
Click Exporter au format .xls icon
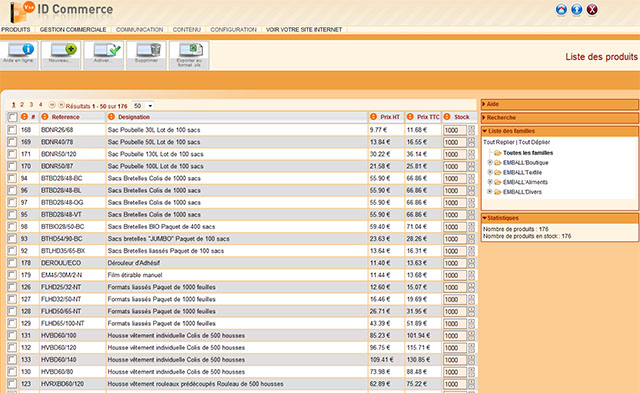189,55
